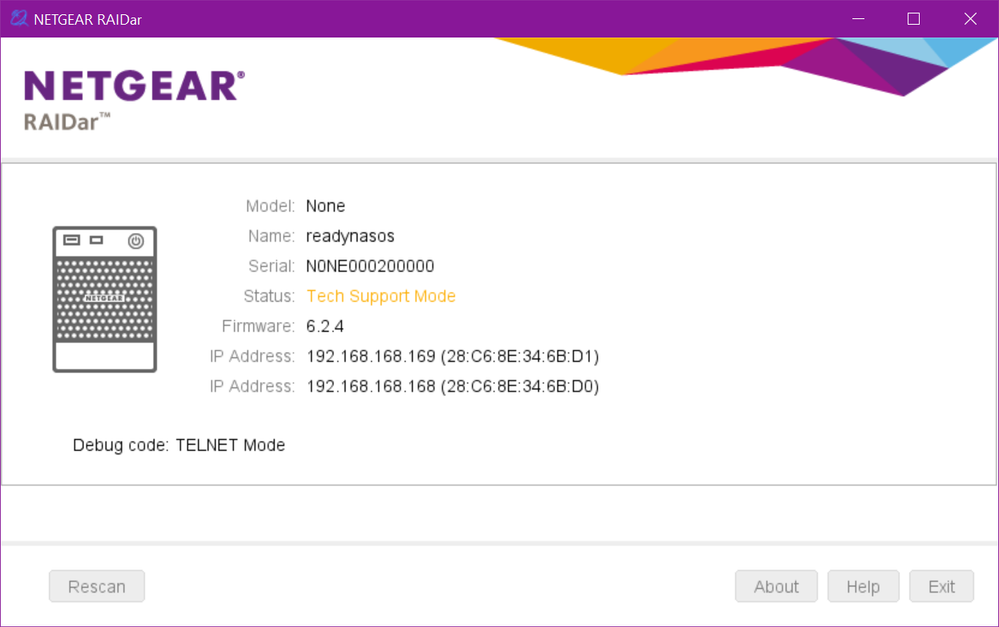Close the NETGEAR RAIDar window

pos(970,19)
